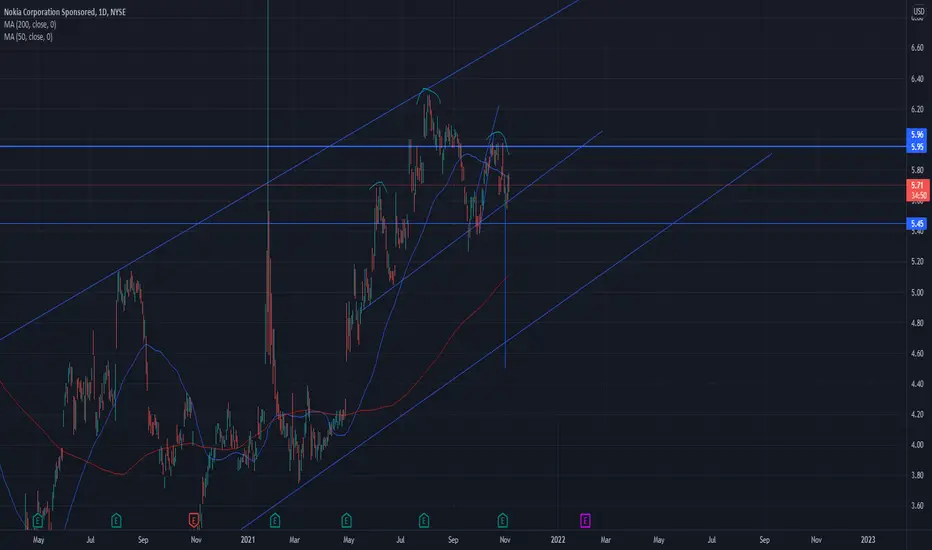Click the 2023 time axis label

(868, 540)
